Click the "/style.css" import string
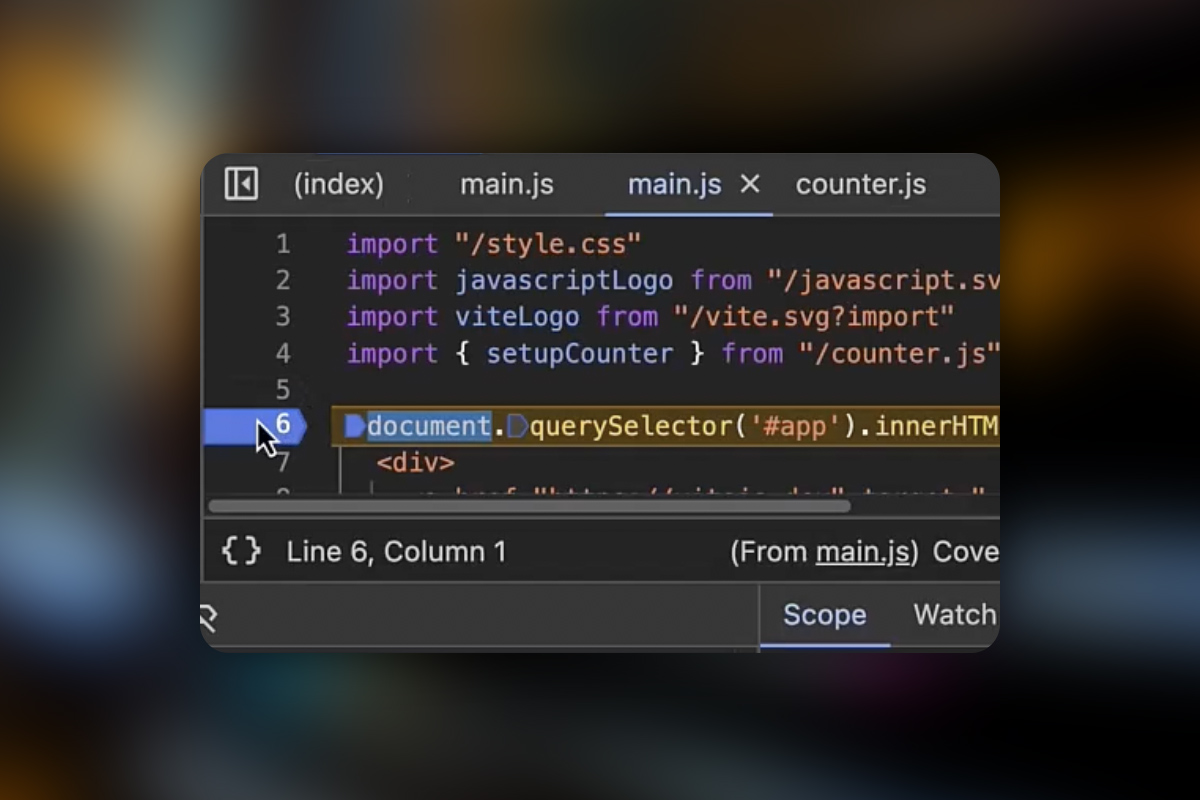The height and width of the screenshot is (800, 1200). (x=548, y=244)
